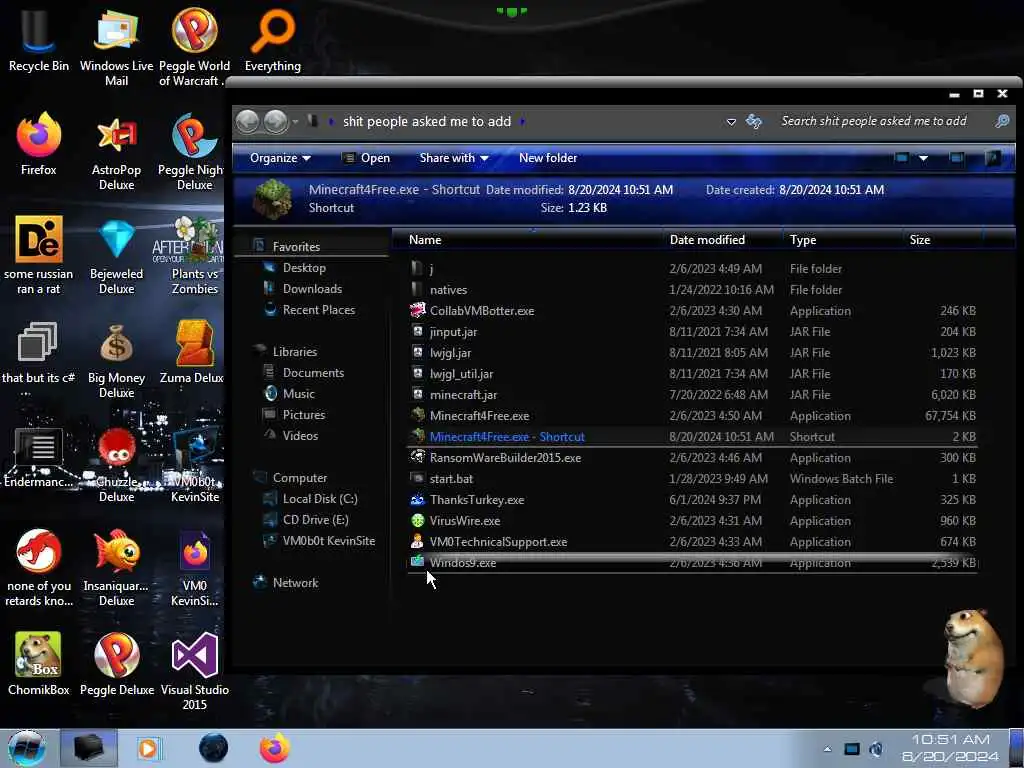Click the refresh icon beside address bar

pos(754,121)
